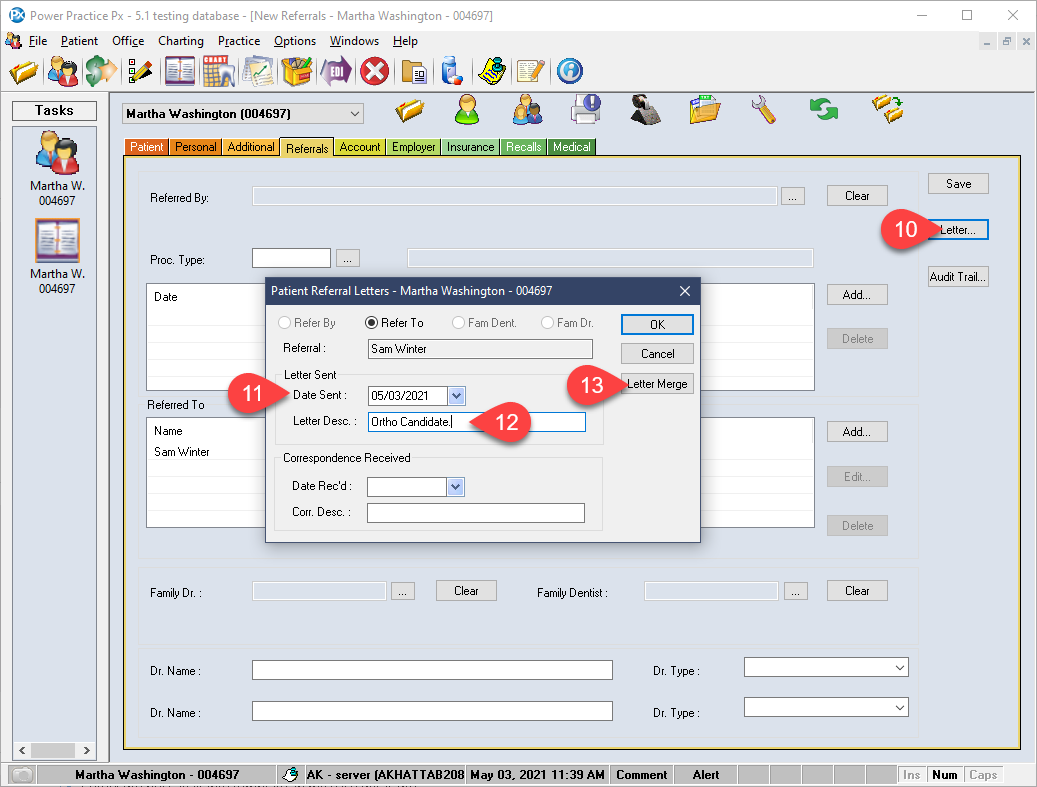This screenshot has width=1037, height=787.
Task: Click the Corr. Desc. input field
Action: click(x=476, y=513)
